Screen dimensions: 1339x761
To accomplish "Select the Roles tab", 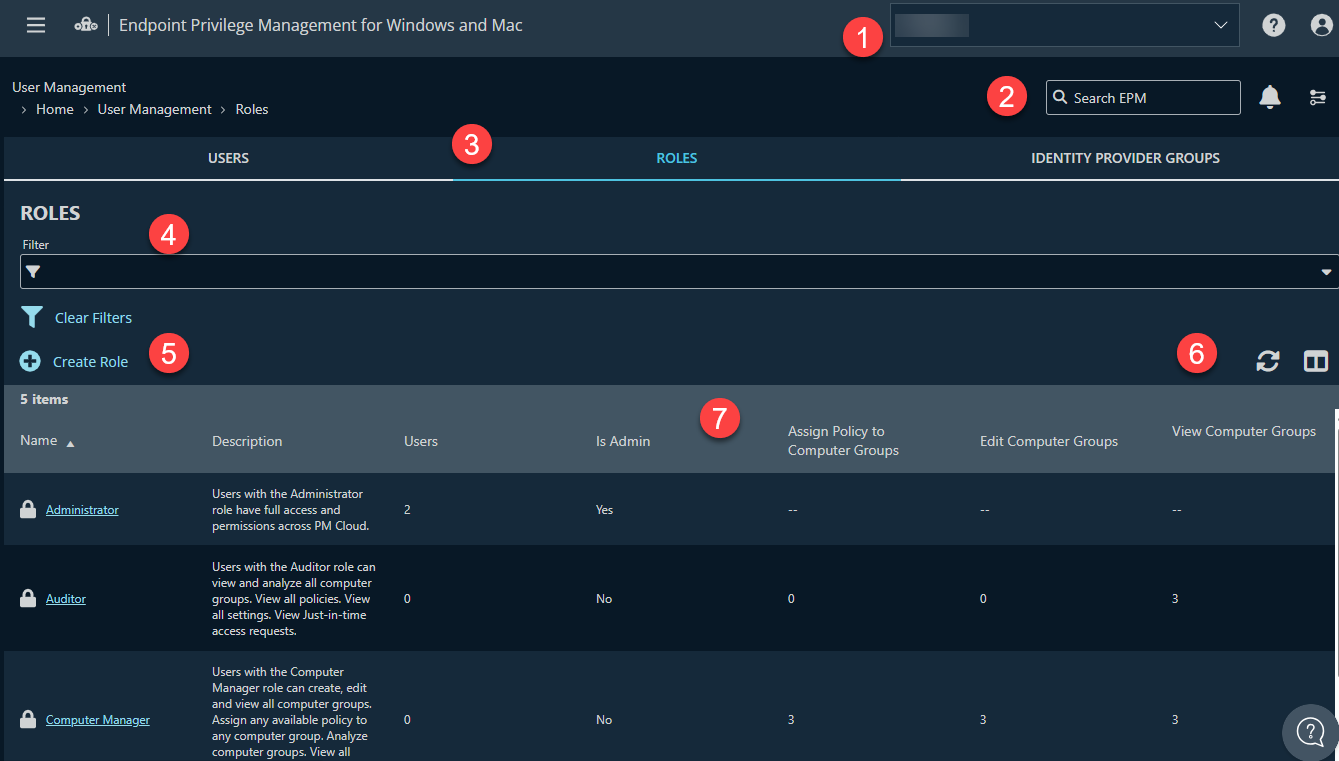I will tap(677, 158).
